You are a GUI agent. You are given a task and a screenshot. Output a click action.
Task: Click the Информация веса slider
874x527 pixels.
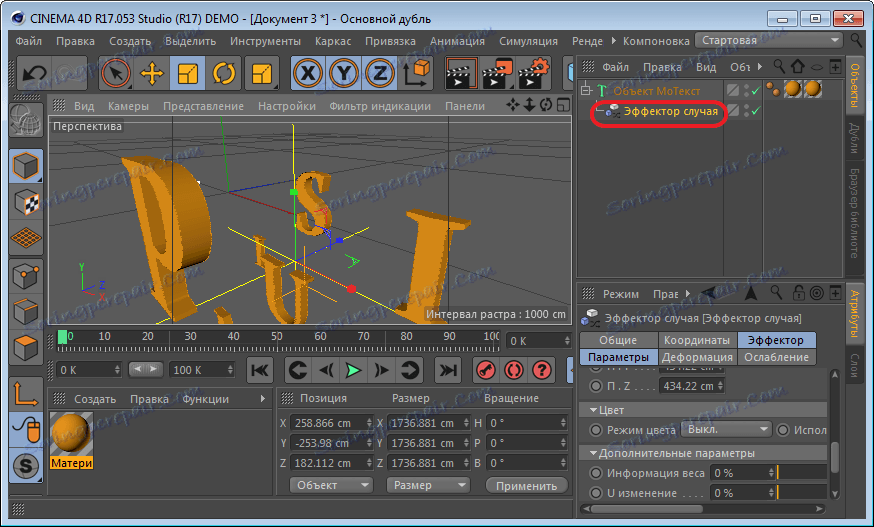pyautogui.click(x=802, y=473)
